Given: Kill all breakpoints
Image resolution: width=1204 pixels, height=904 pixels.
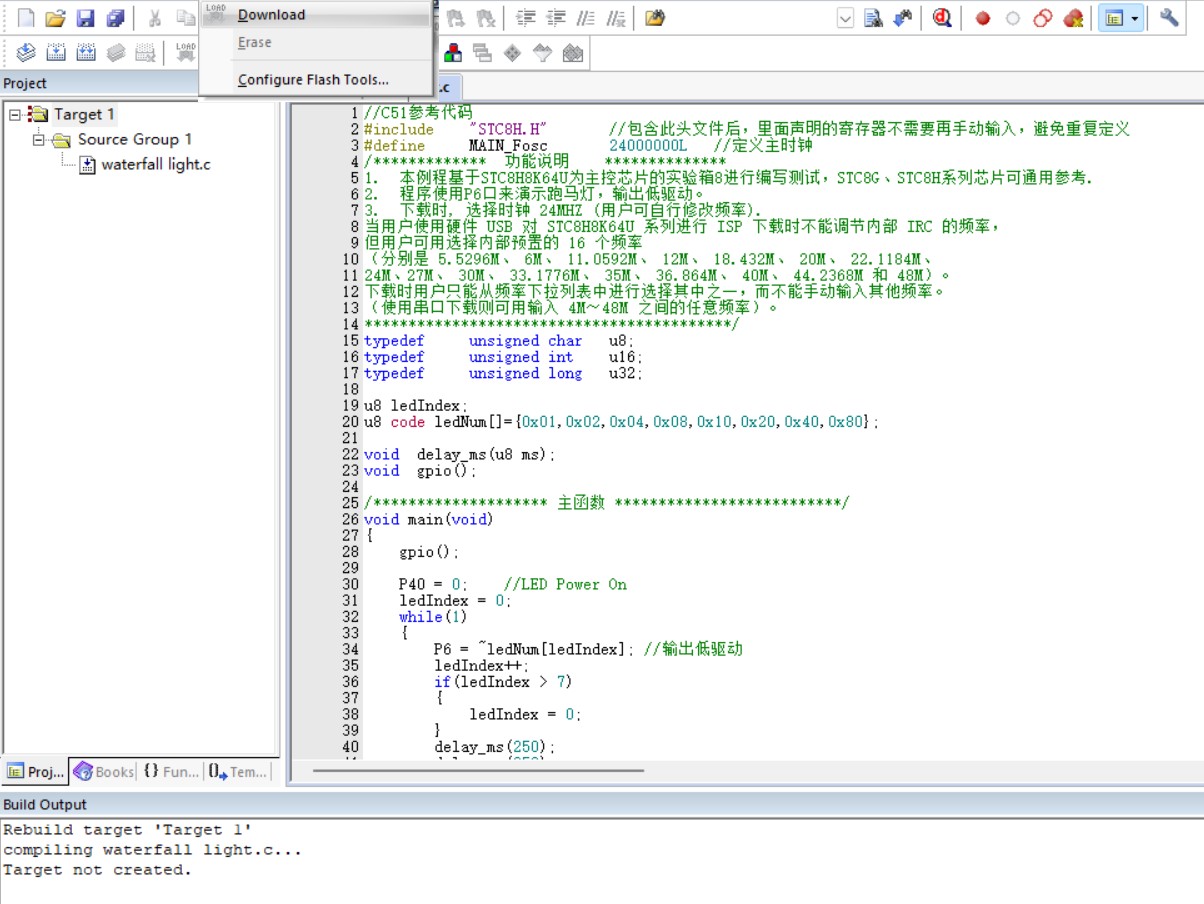Looking at the screenshot, I should tap(1073, 18).
